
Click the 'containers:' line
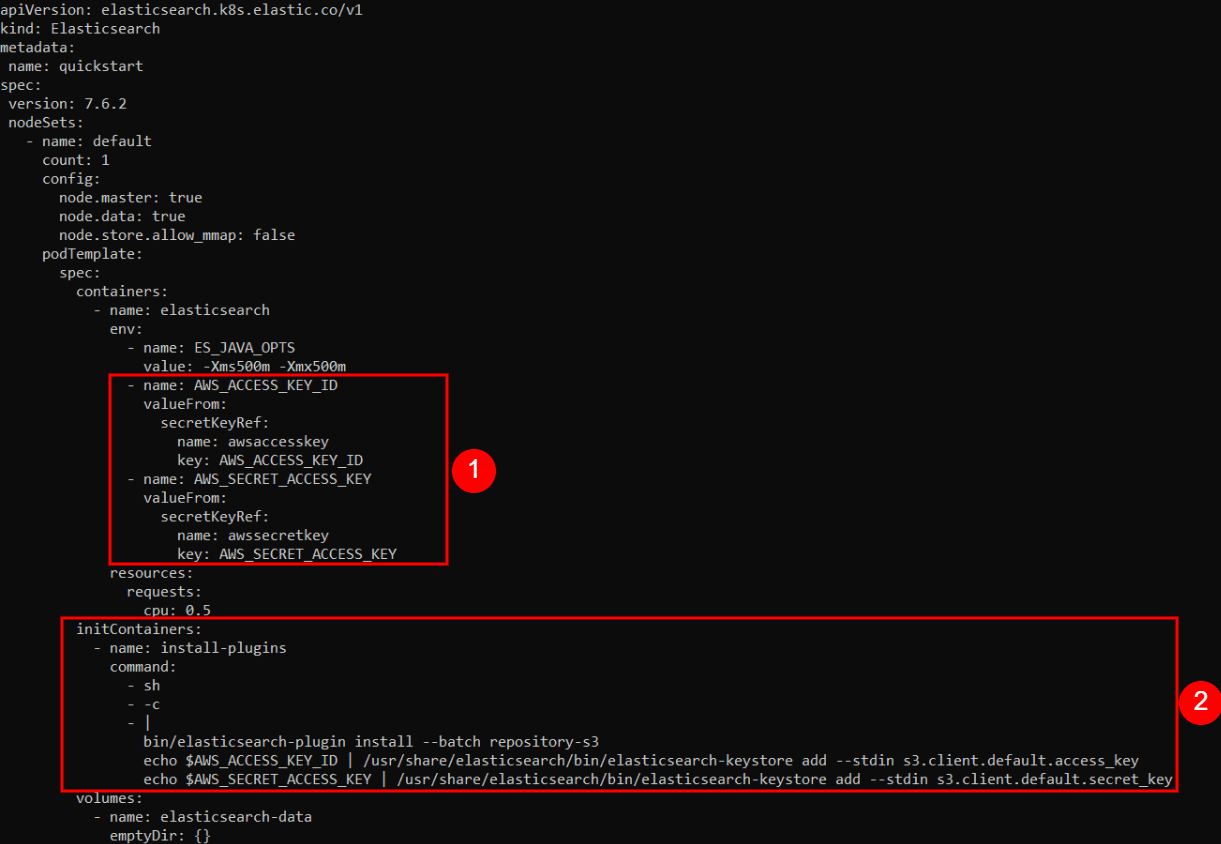click(122, 291)
